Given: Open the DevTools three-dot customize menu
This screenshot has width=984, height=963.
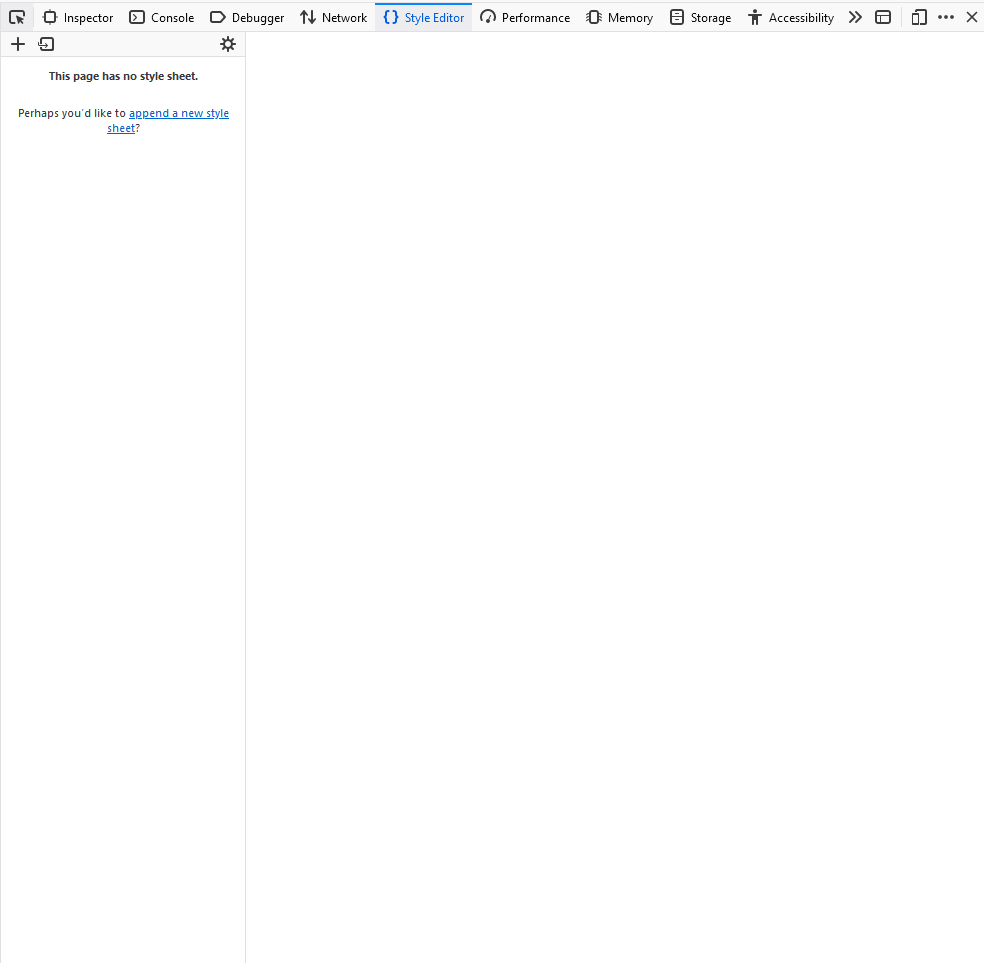Looking at the screenshot, I should tap(946, 18).
